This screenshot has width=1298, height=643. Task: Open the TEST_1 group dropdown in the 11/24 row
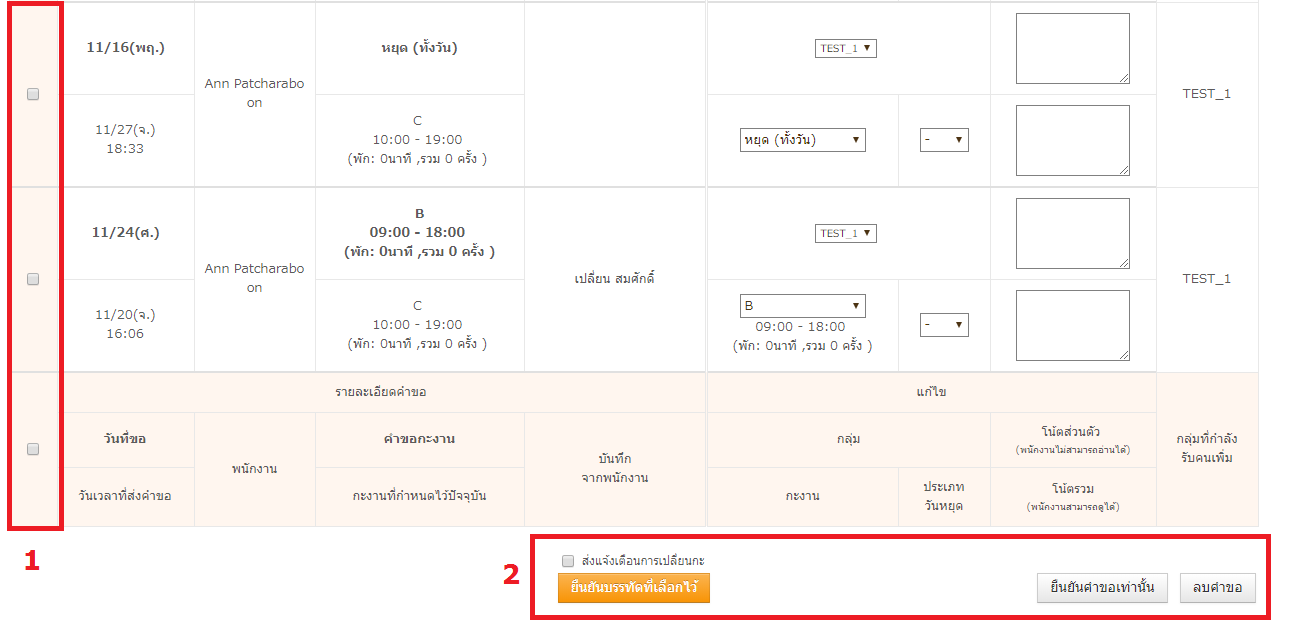tap(845, 233)
